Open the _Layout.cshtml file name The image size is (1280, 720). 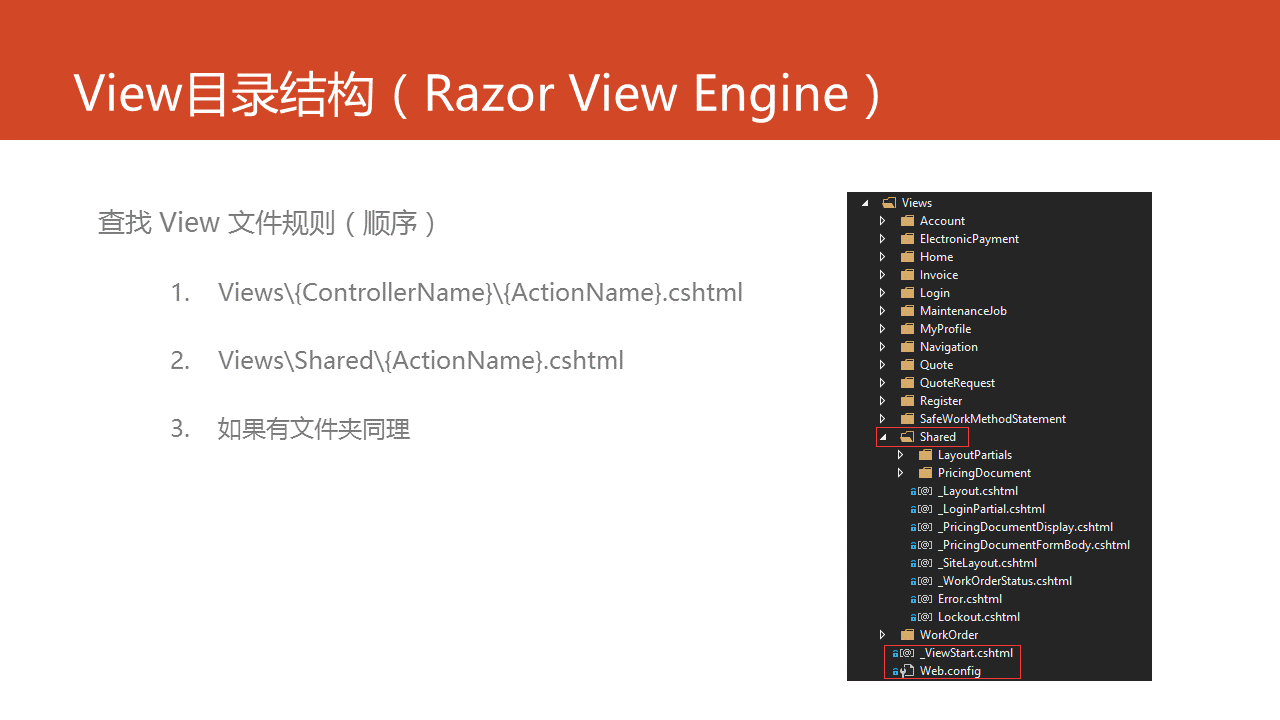(978, 491)
